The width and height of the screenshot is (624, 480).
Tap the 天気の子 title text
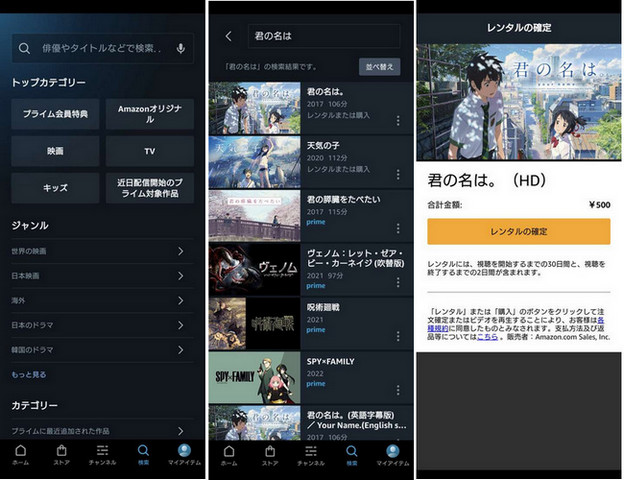[323, 146]
